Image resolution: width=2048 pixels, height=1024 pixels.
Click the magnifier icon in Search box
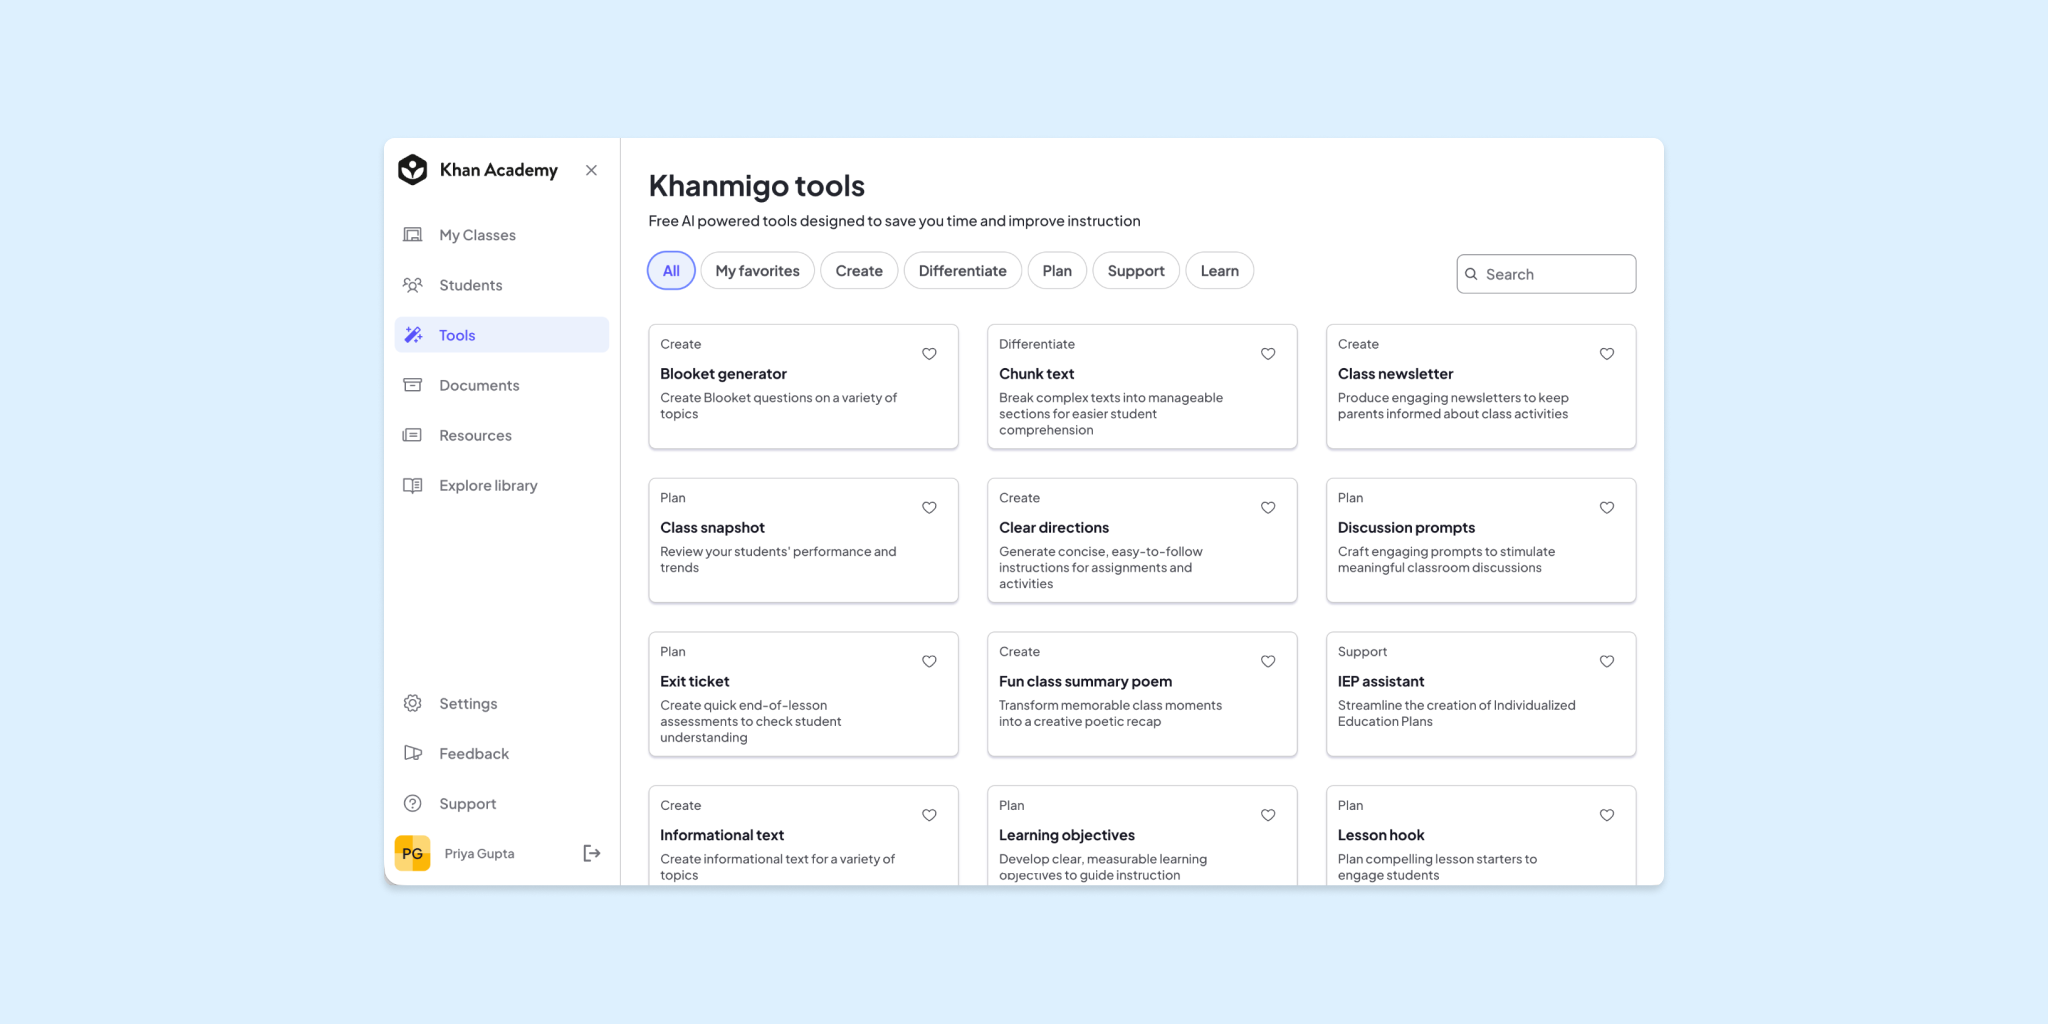(x=1471, y=274)
